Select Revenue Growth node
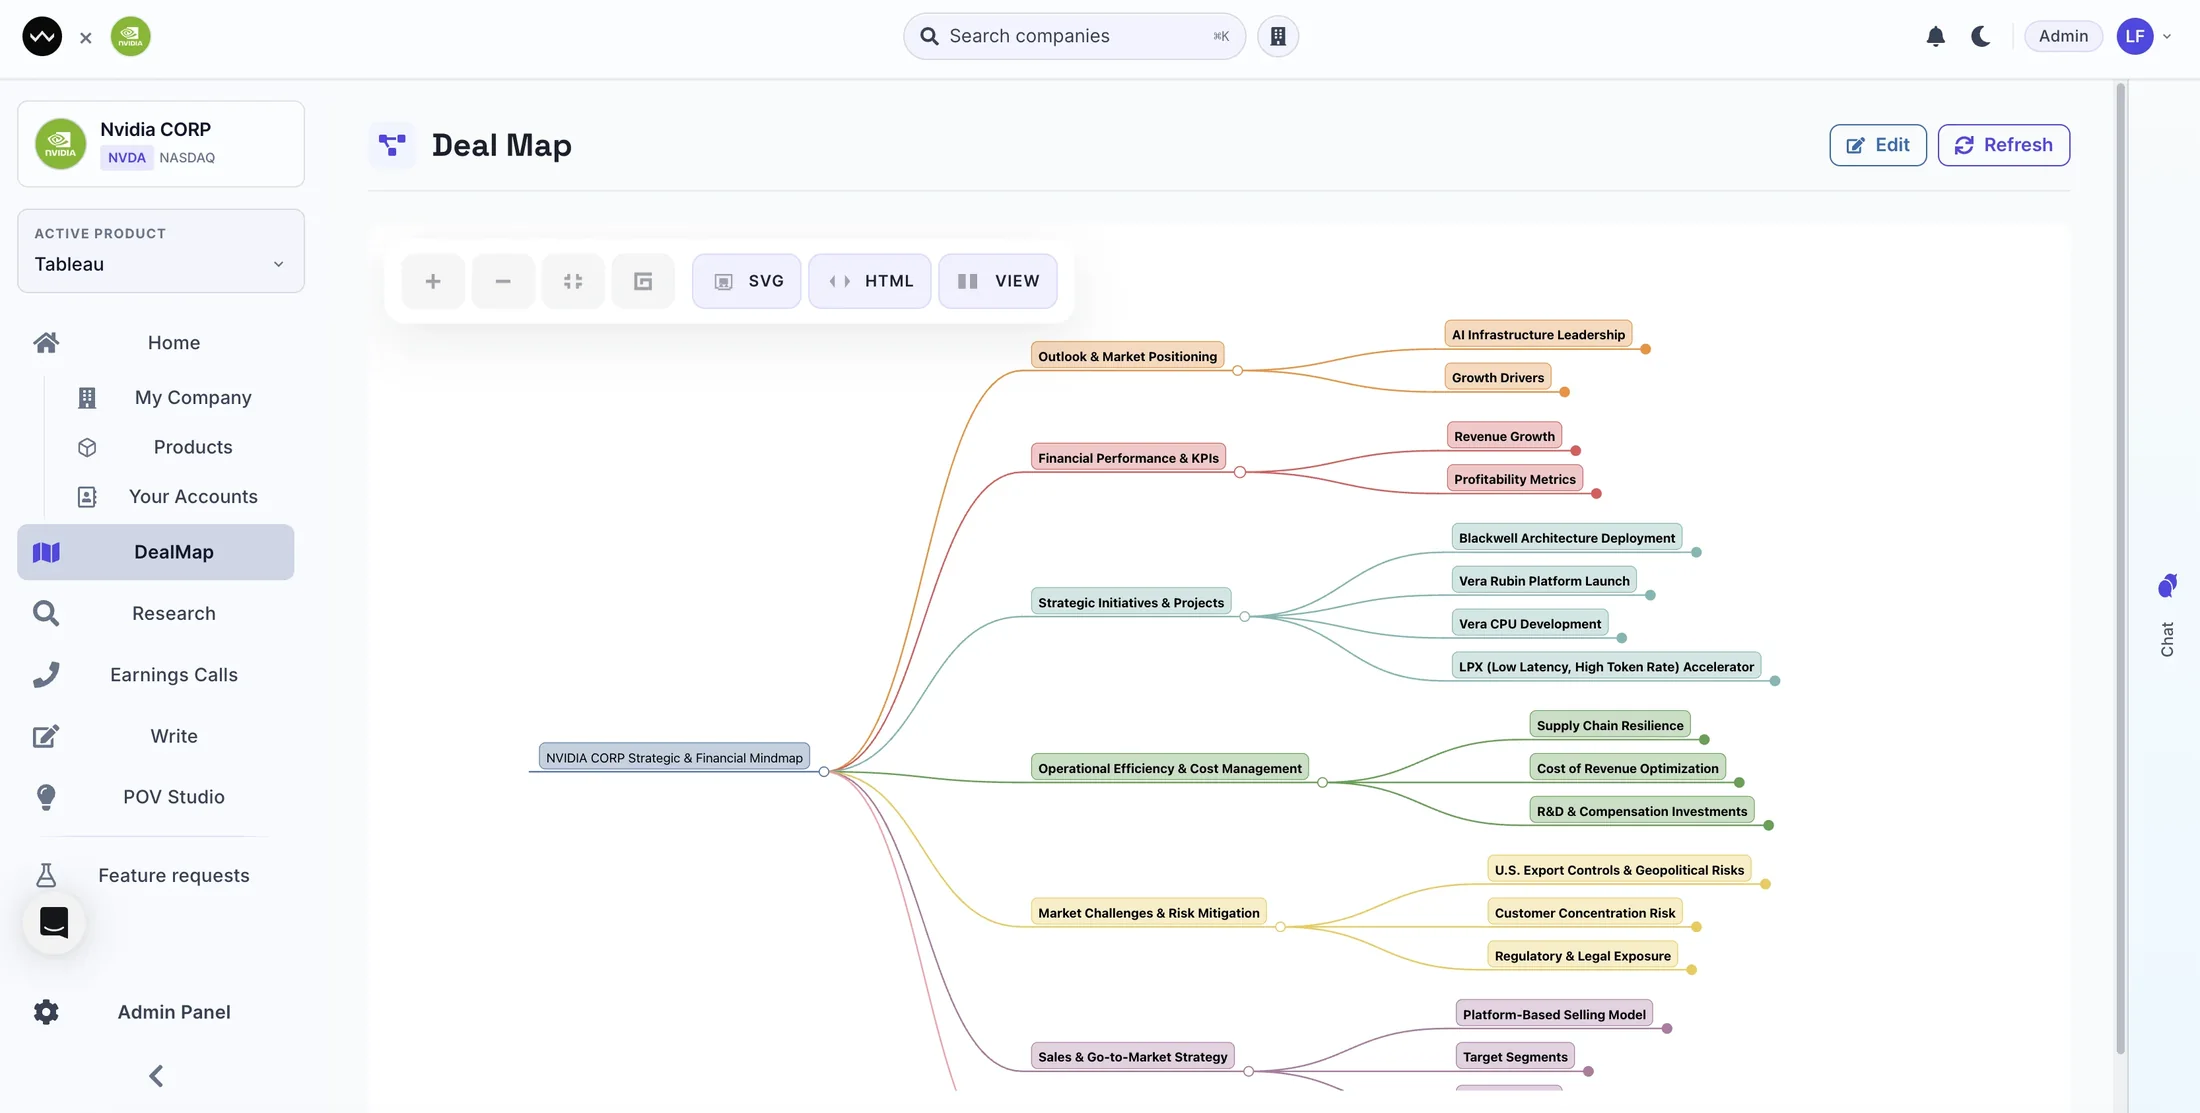 click(x=1504, y=437)
